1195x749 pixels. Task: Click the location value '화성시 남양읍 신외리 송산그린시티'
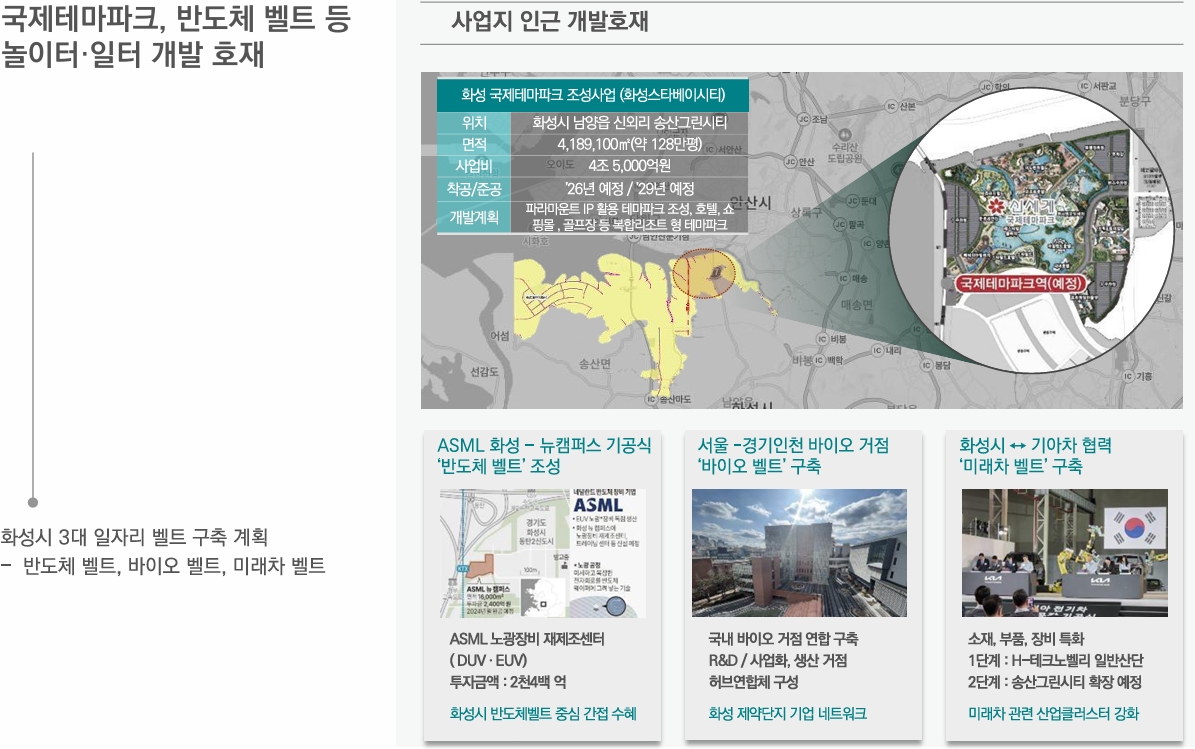click(x=630, y=123)
